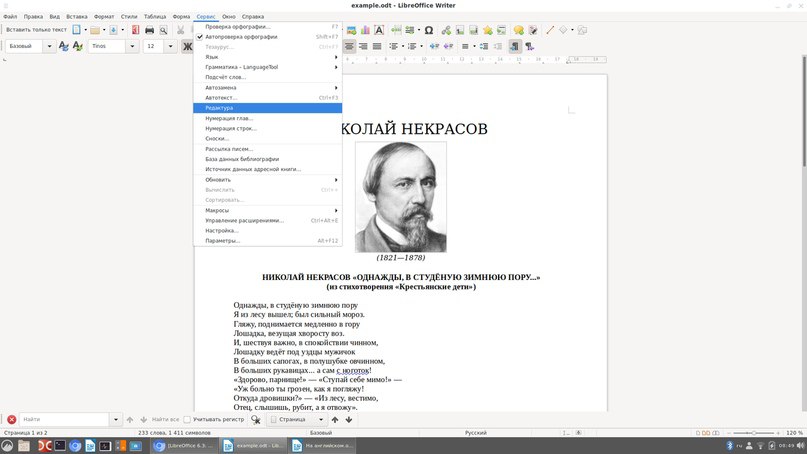Select Источник данных адресной книги
The width and height of the screenshot is (807, 454).
point(268,169)
